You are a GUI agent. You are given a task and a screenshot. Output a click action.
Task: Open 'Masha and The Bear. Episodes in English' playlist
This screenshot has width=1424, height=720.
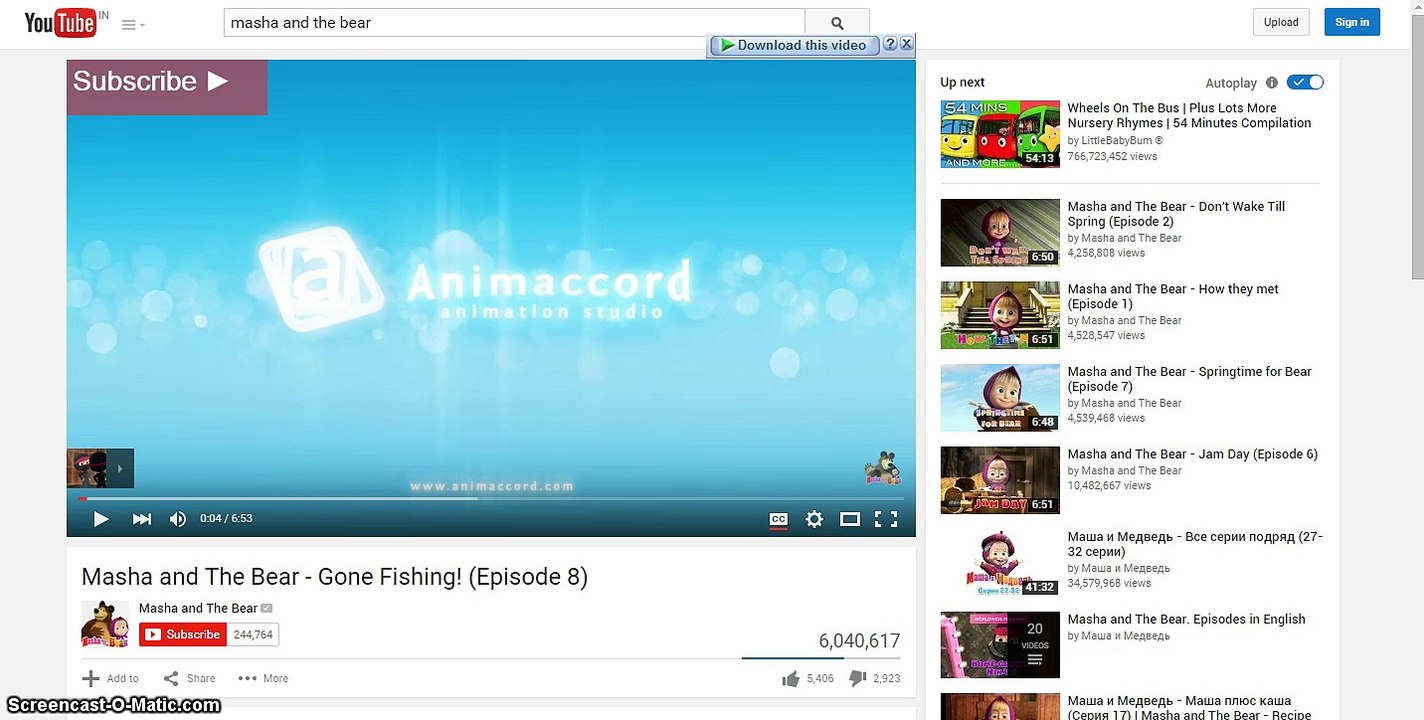1187,619
